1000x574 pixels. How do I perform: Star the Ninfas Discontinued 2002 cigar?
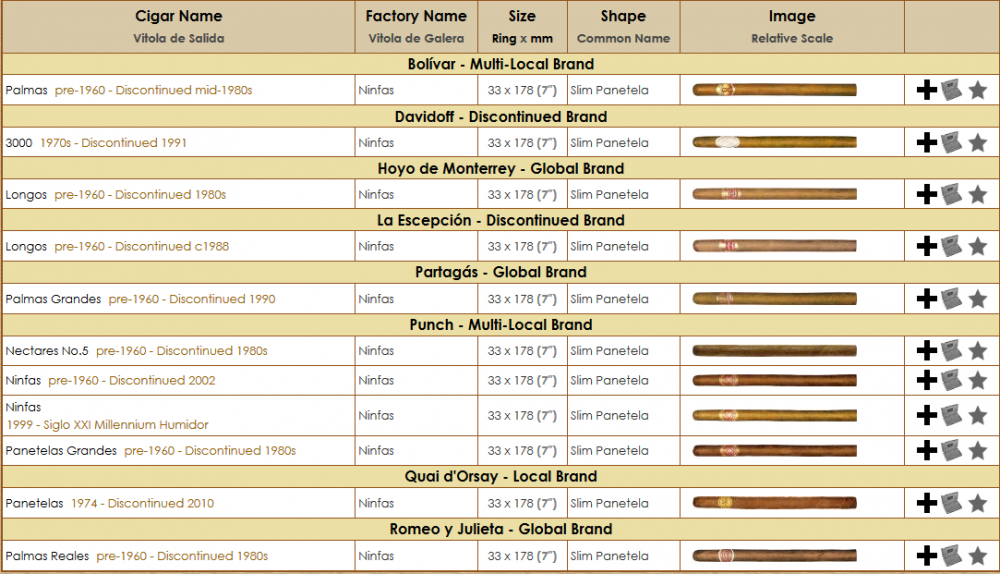click(978, 380)
